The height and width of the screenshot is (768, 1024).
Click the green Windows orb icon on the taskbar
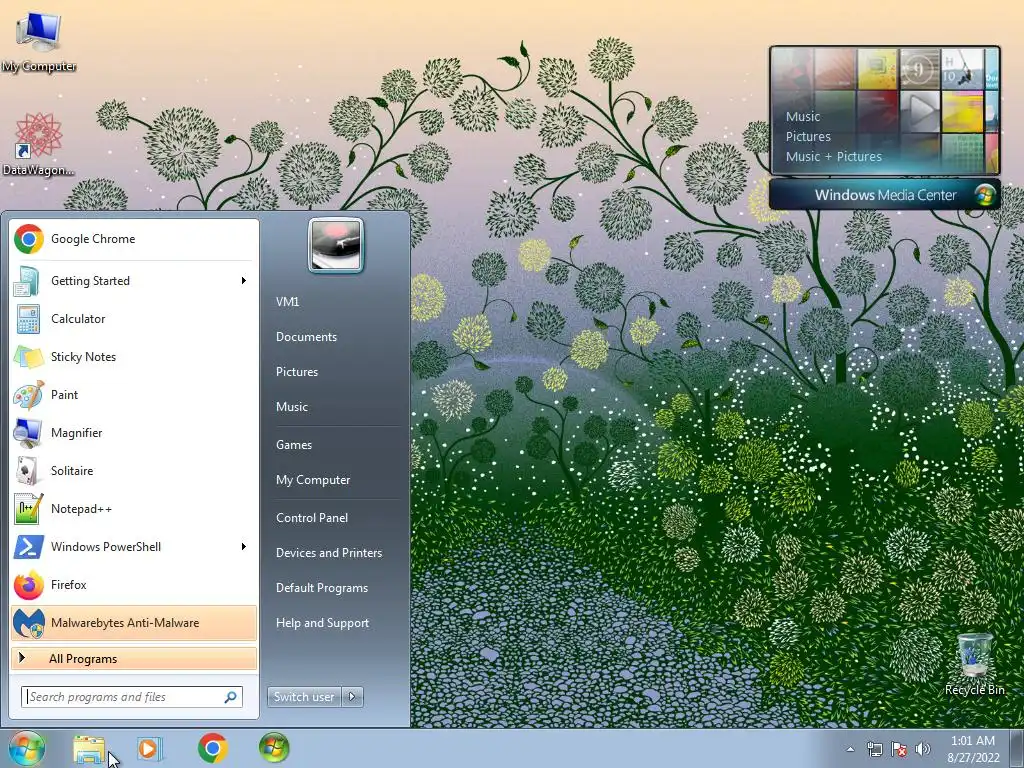[274, 748]
